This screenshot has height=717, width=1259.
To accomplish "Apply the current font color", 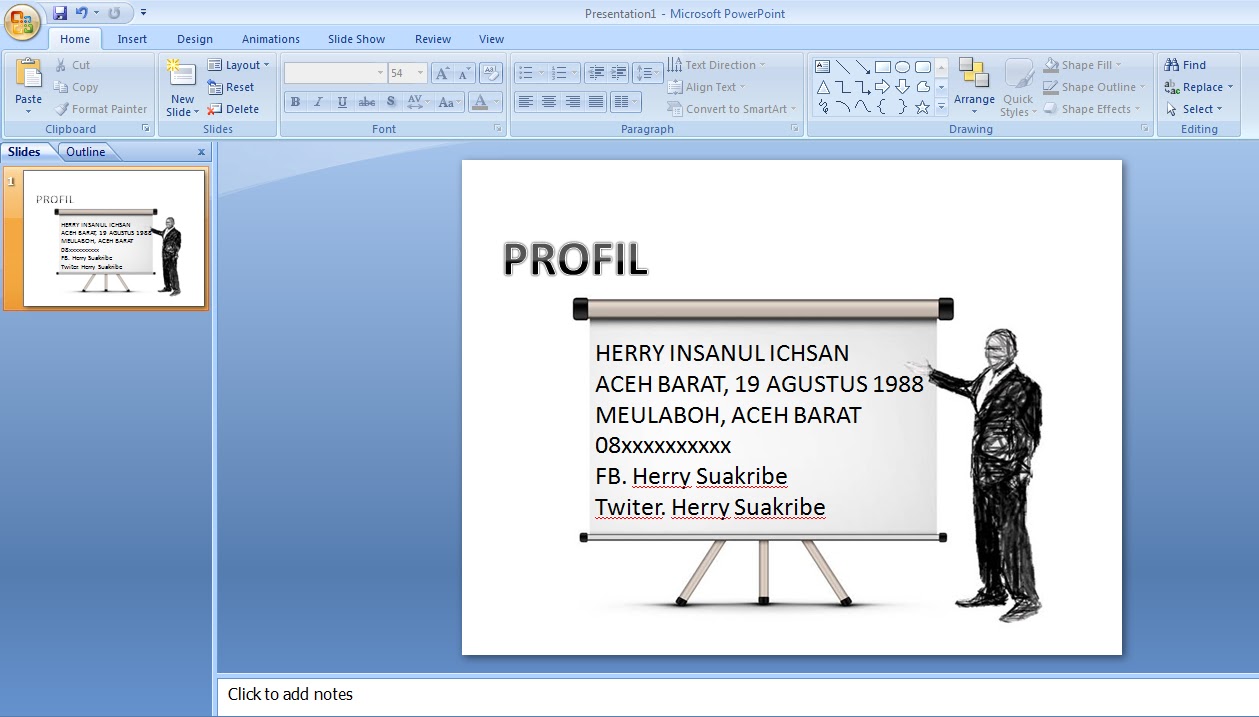I will pos(480,102).
